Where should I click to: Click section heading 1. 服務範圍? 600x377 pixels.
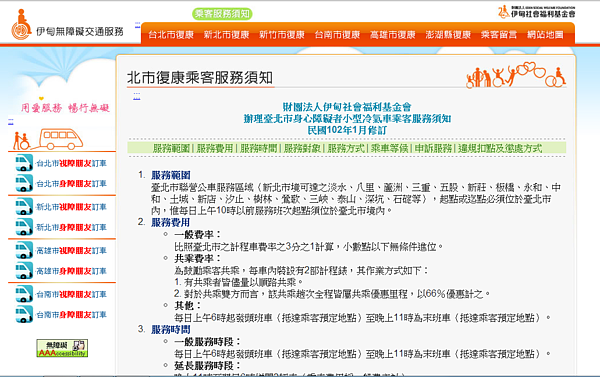coord(171,175)
